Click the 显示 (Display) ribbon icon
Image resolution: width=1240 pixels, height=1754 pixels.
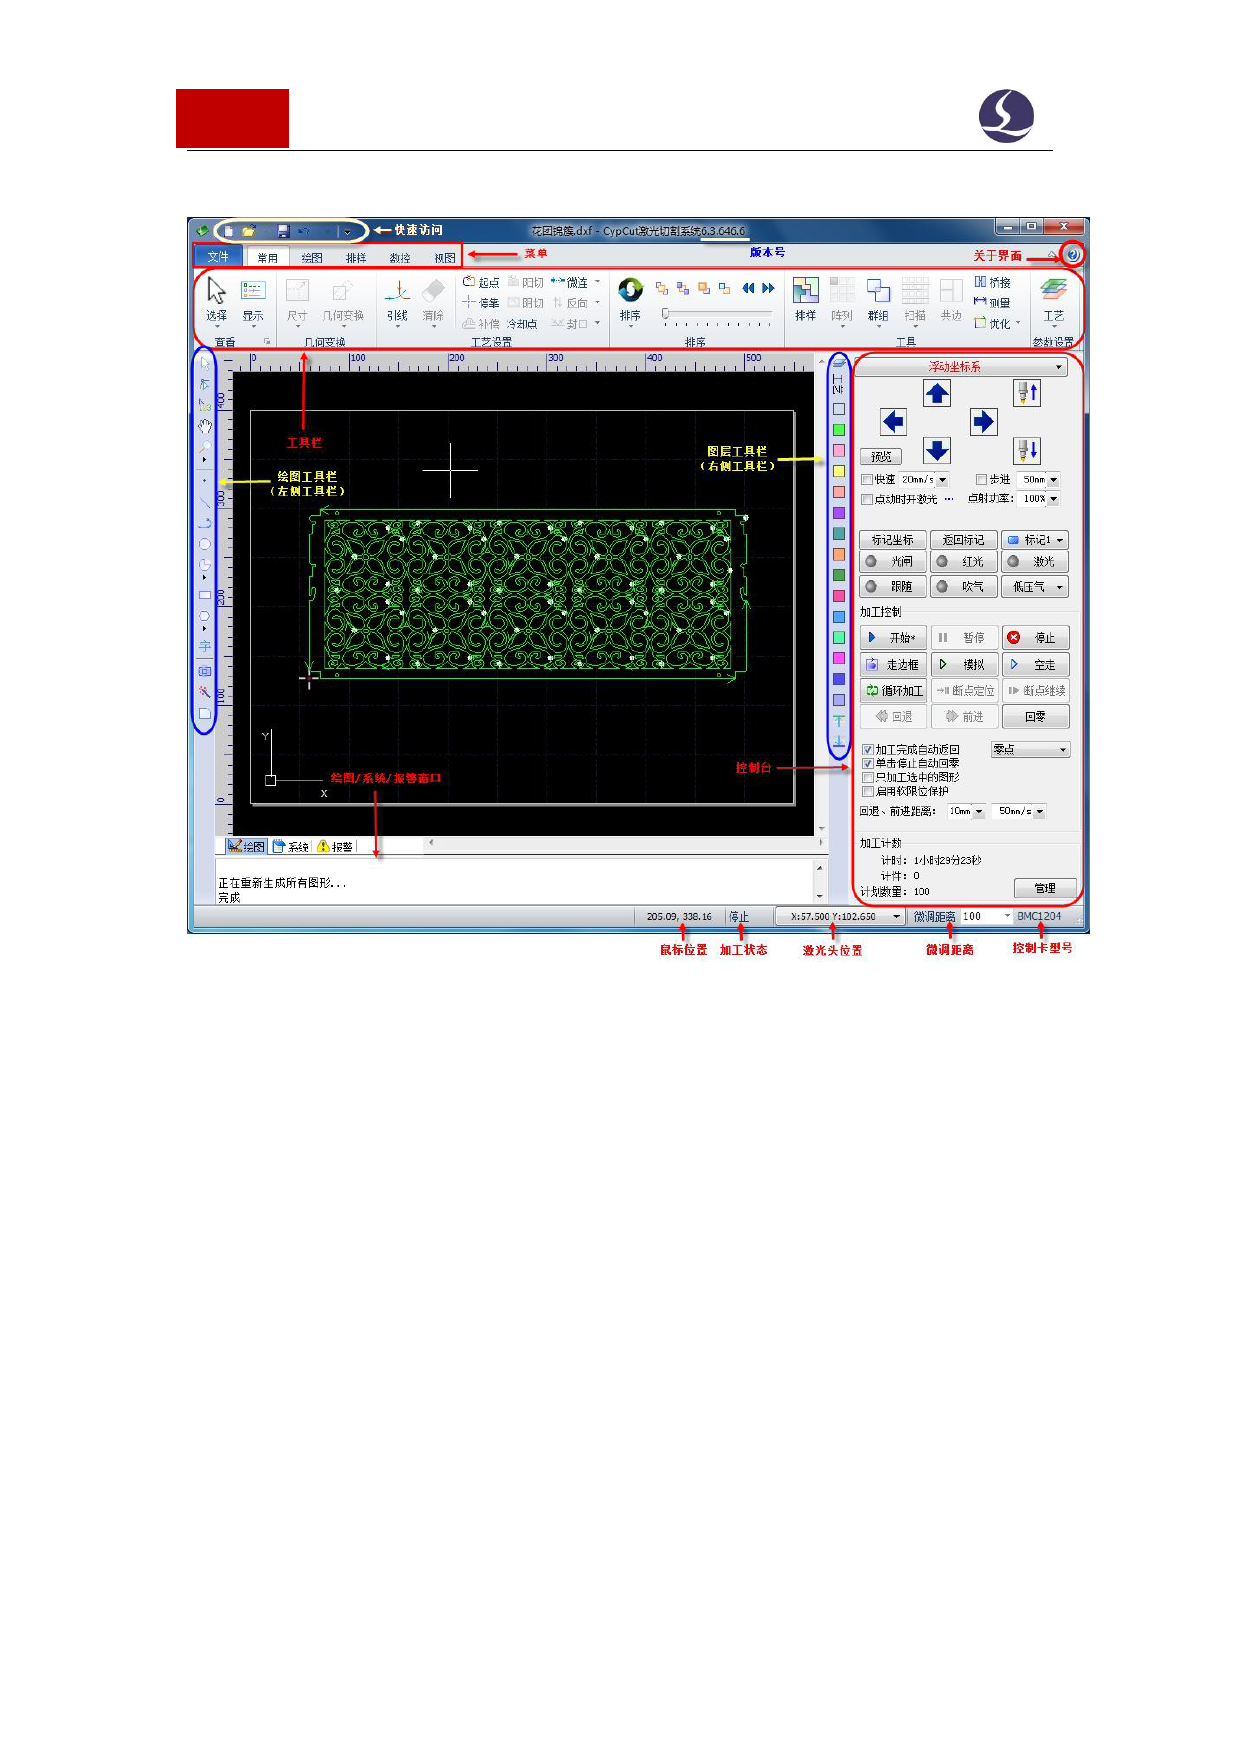[253, 292]
